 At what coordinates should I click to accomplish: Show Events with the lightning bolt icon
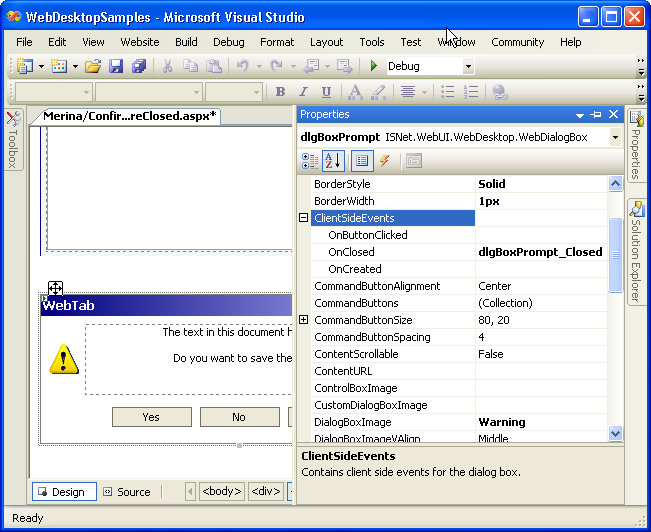(x=385, y=161)
